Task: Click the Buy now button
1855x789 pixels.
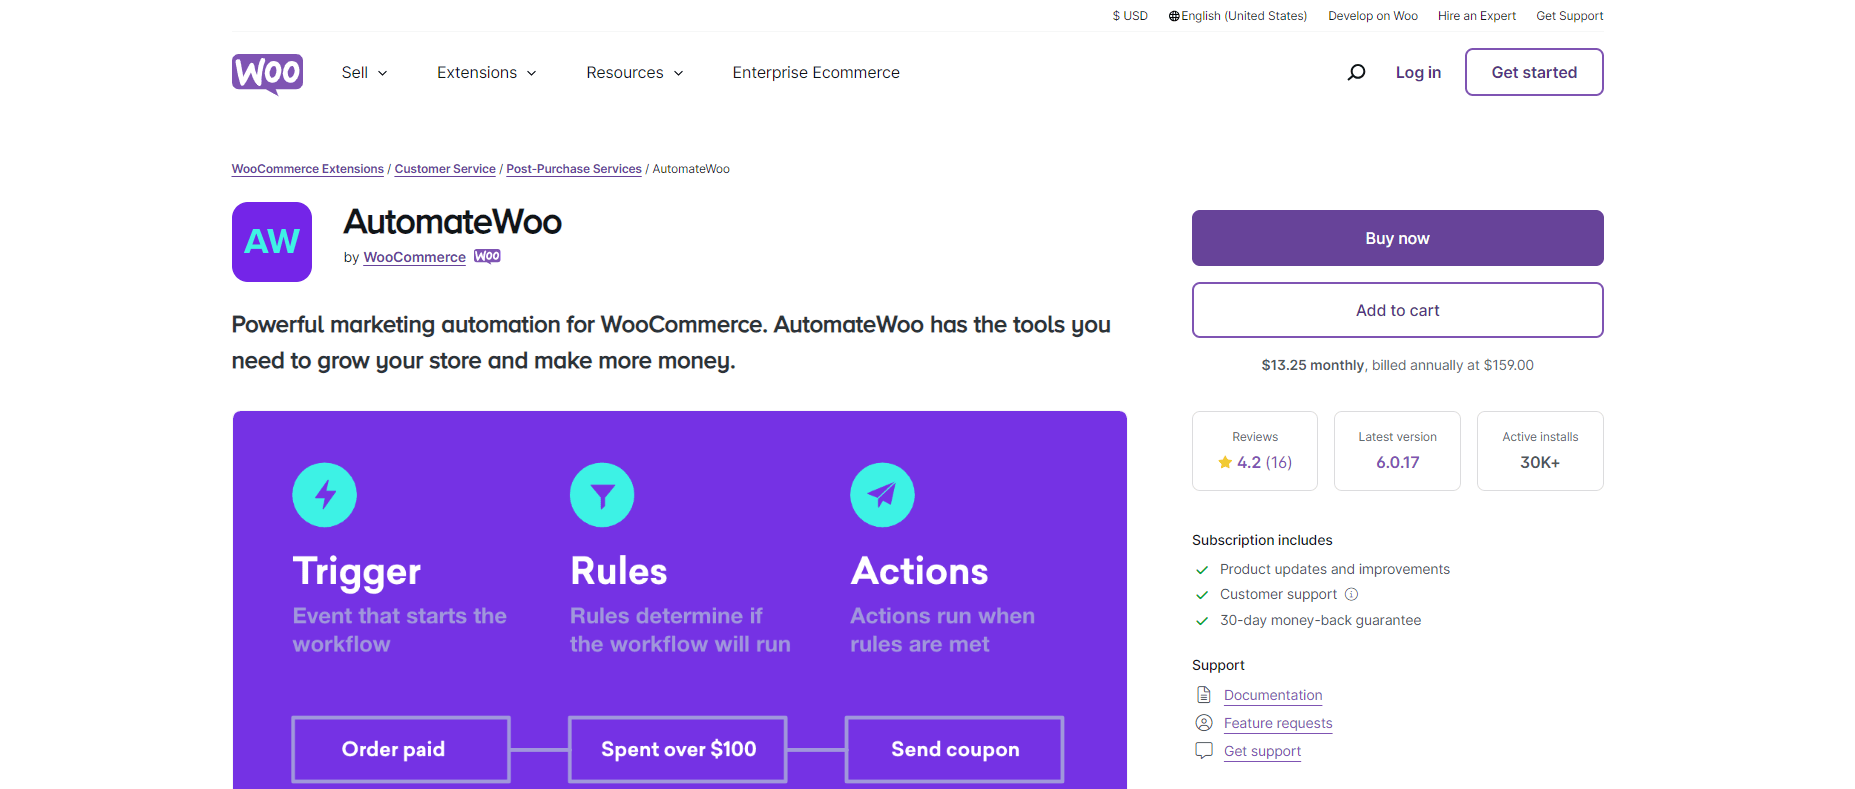Action: (1396, 238)
